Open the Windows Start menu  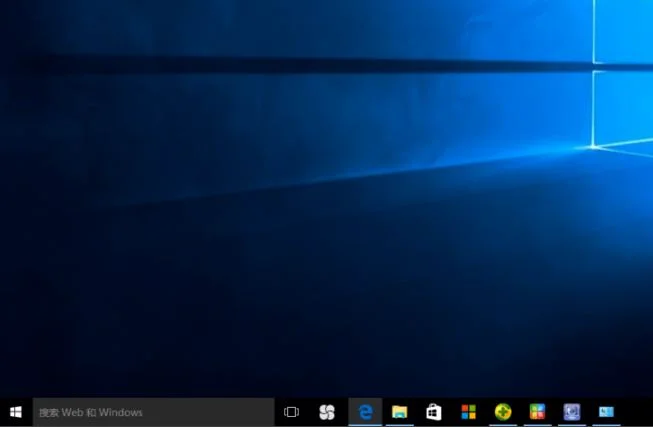[16, 412]
